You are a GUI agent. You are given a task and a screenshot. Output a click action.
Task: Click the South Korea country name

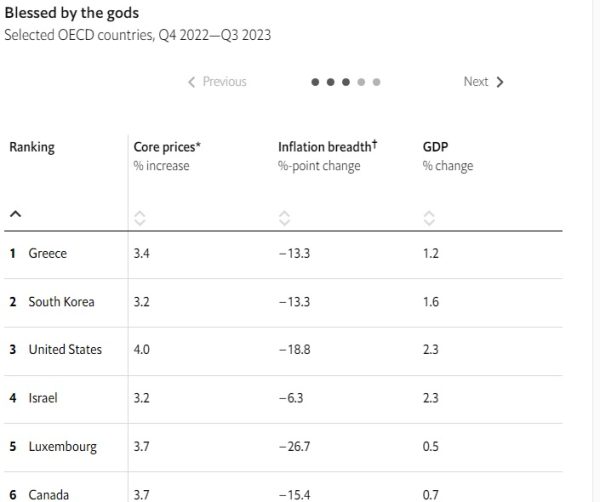[x=61, y=302]
